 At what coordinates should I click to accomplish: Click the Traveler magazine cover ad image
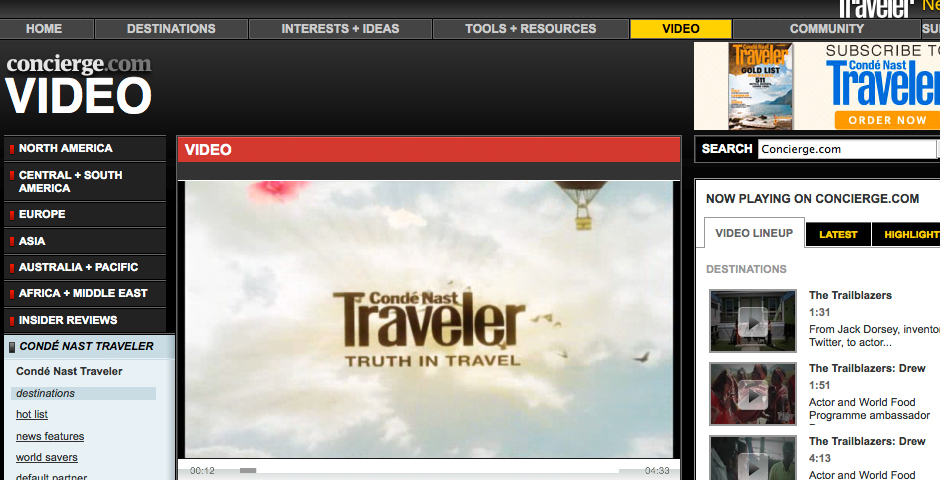pos(760,86)
